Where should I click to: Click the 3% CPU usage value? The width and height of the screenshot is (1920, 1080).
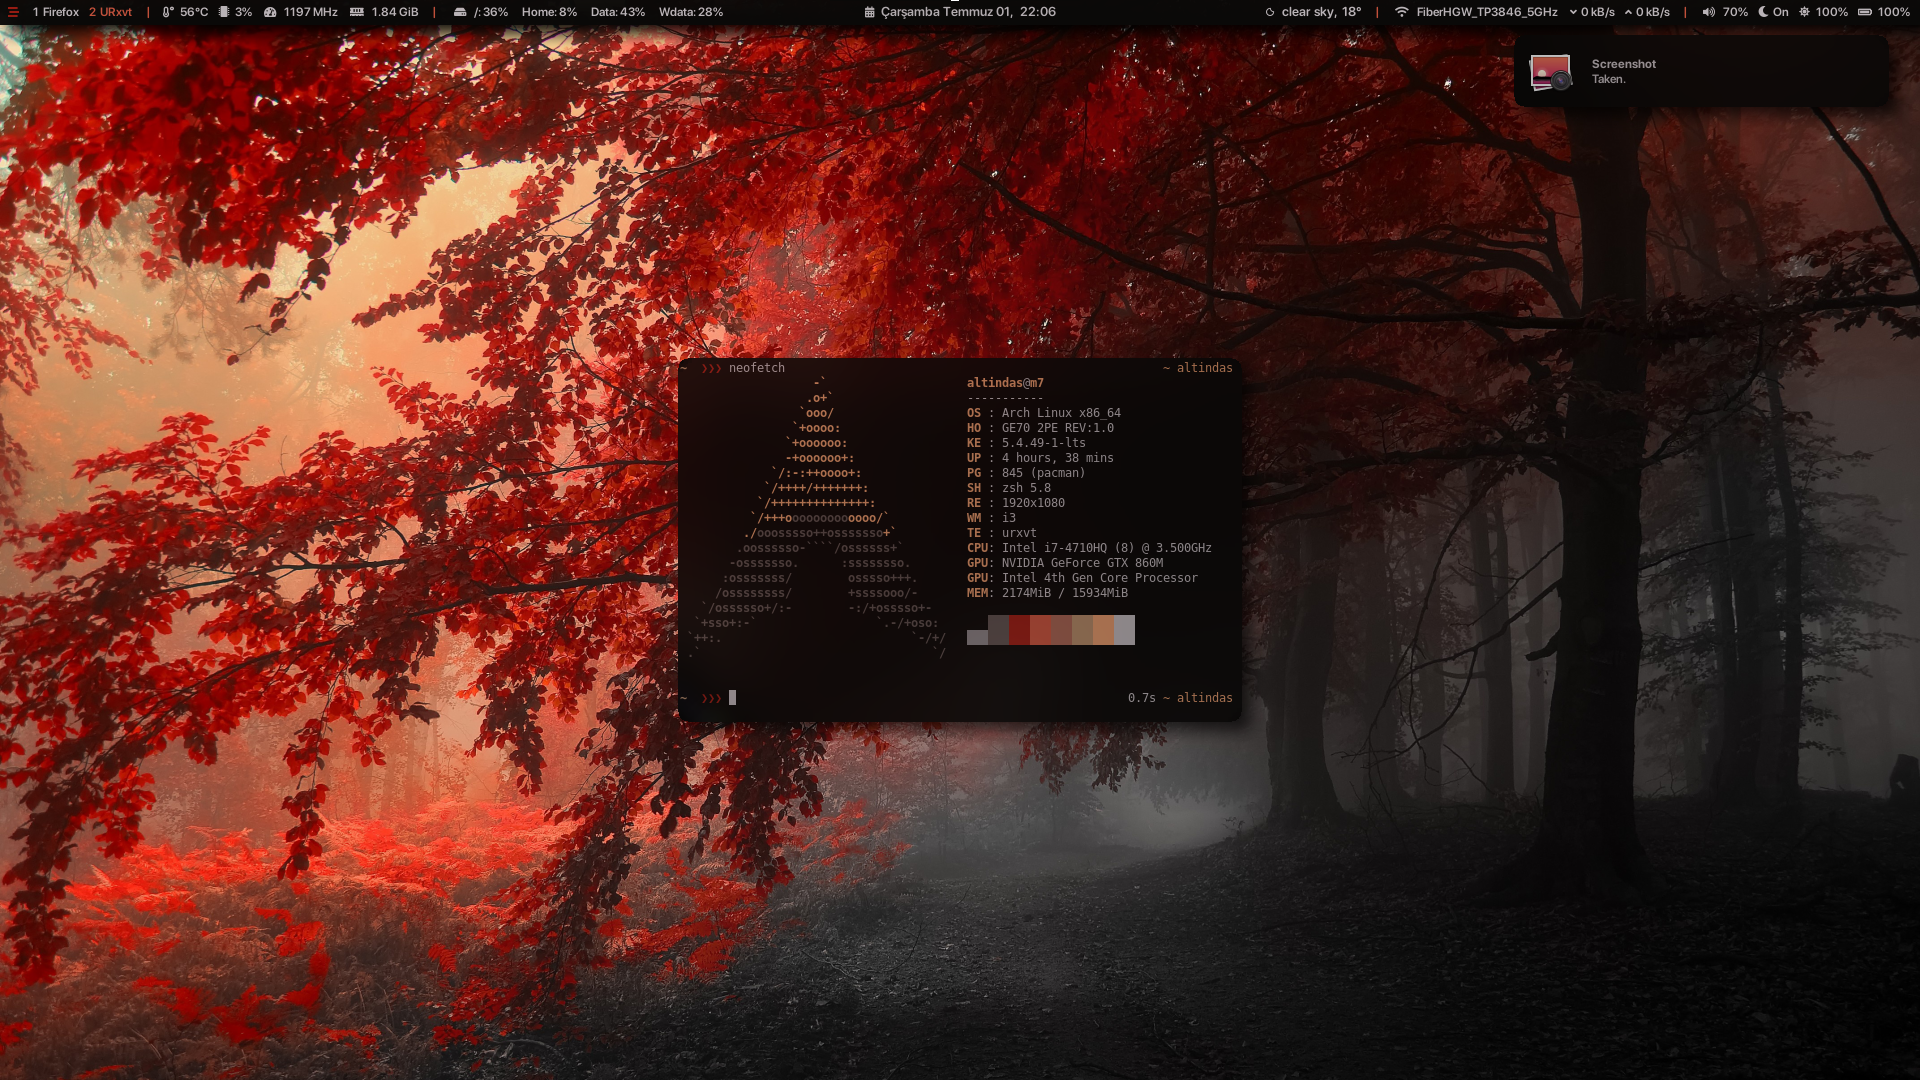243,12
